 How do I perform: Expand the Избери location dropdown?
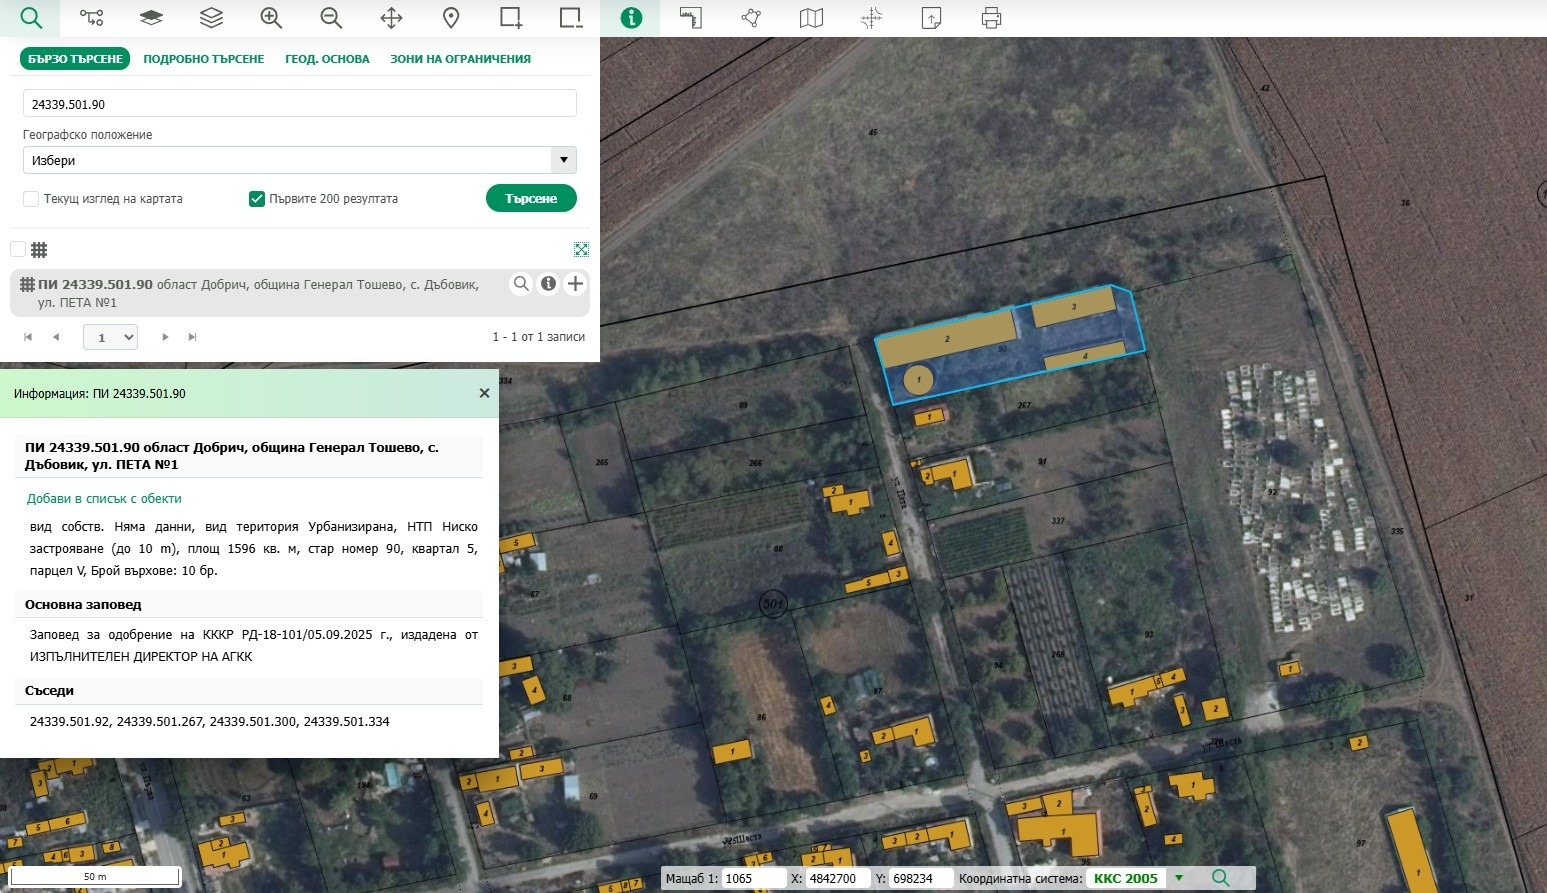click(x=300, y=160)
